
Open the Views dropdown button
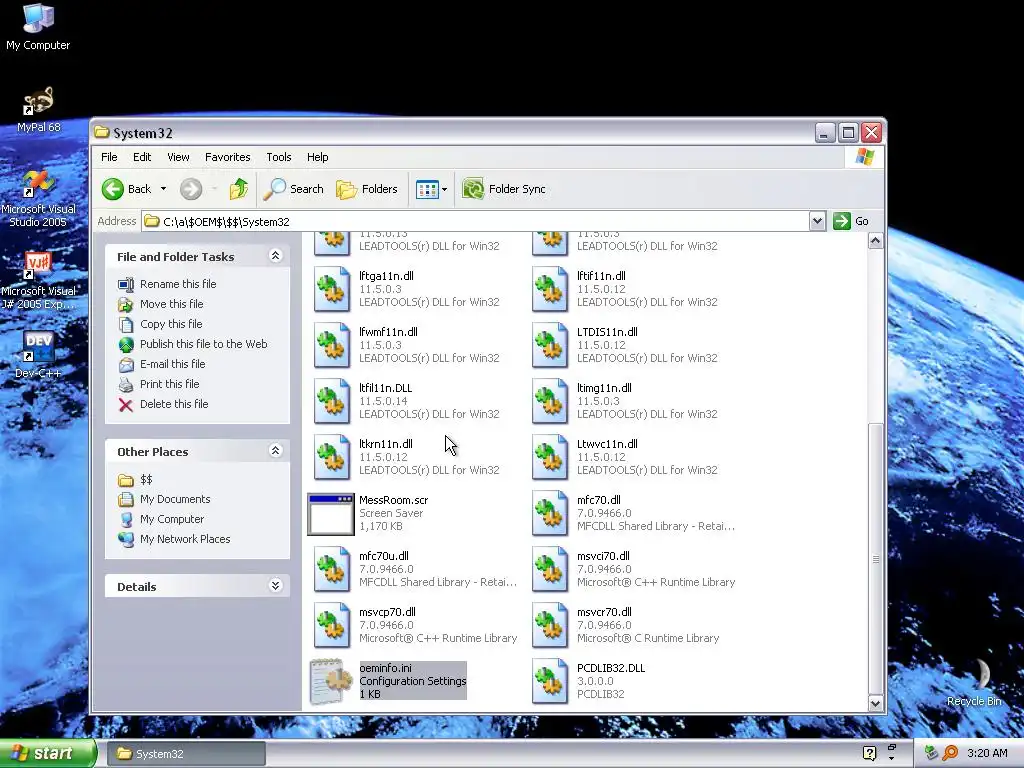tap(432, 189)
